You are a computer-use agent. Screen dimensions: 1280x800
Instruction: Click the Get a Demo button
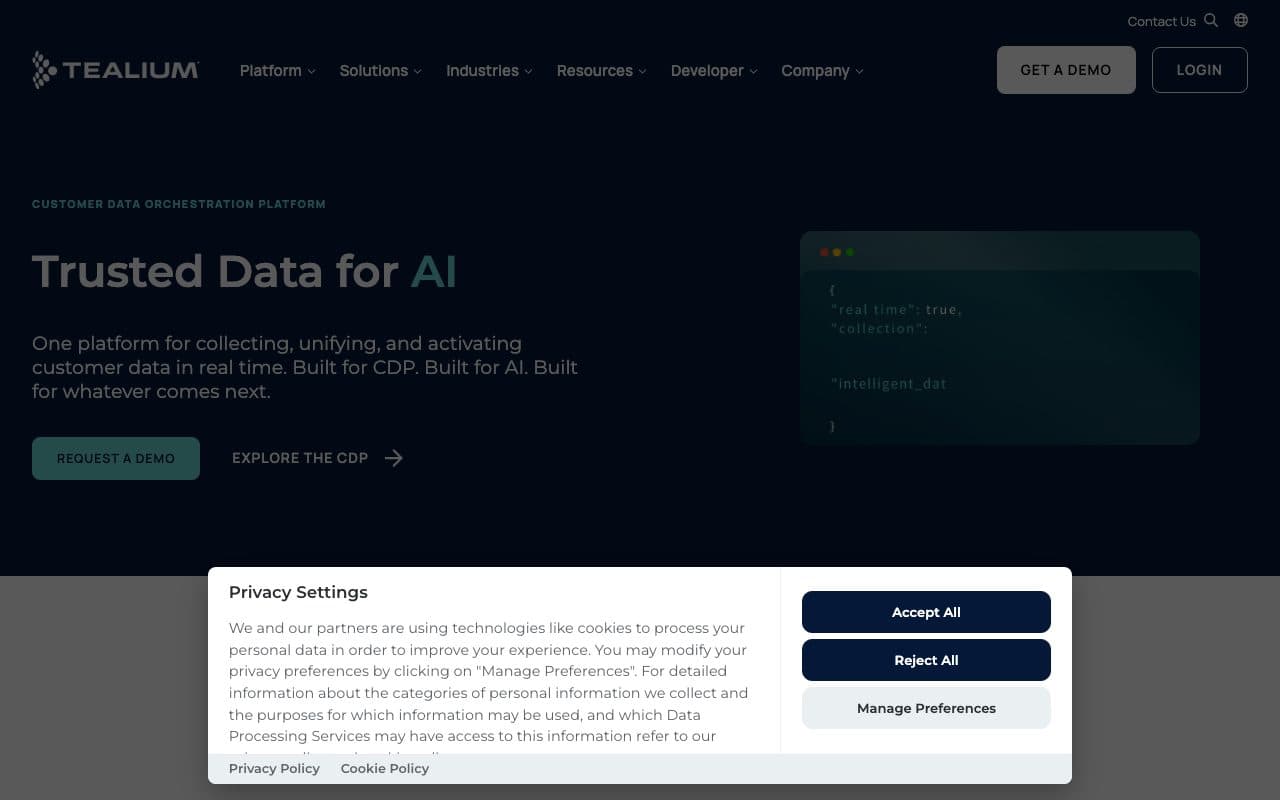point(1066,70)
